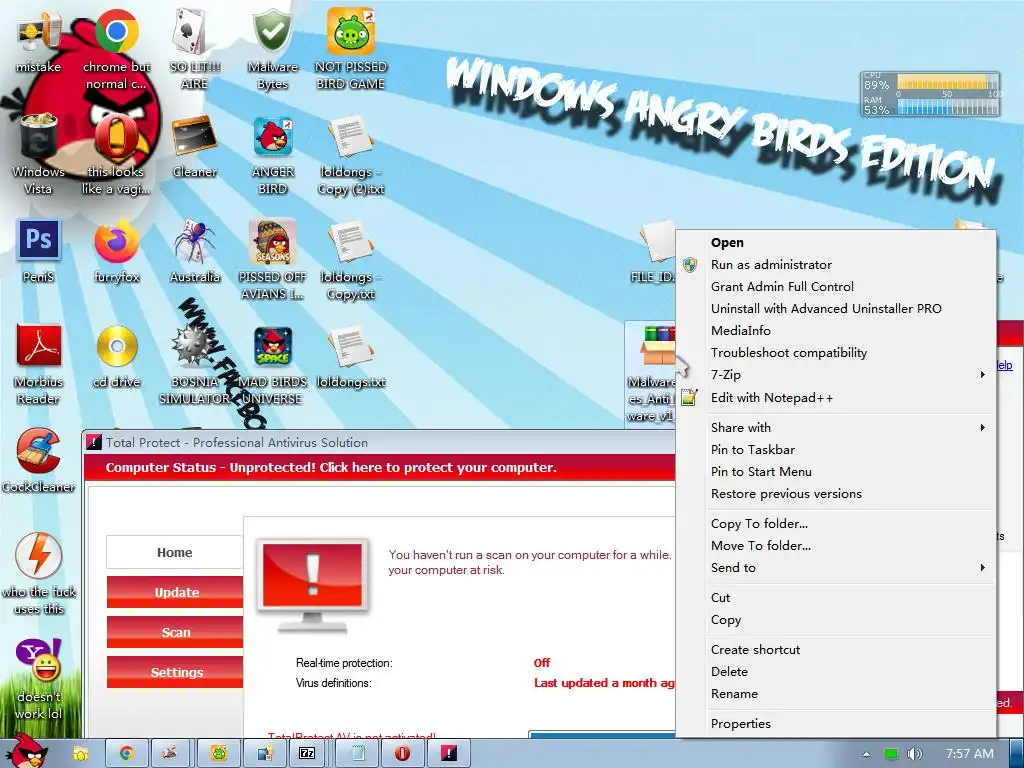Launch the 'Cleaner' desktop icon
Screen dimensions: 1024x768
pyautogui.click(x=195, y=146)
